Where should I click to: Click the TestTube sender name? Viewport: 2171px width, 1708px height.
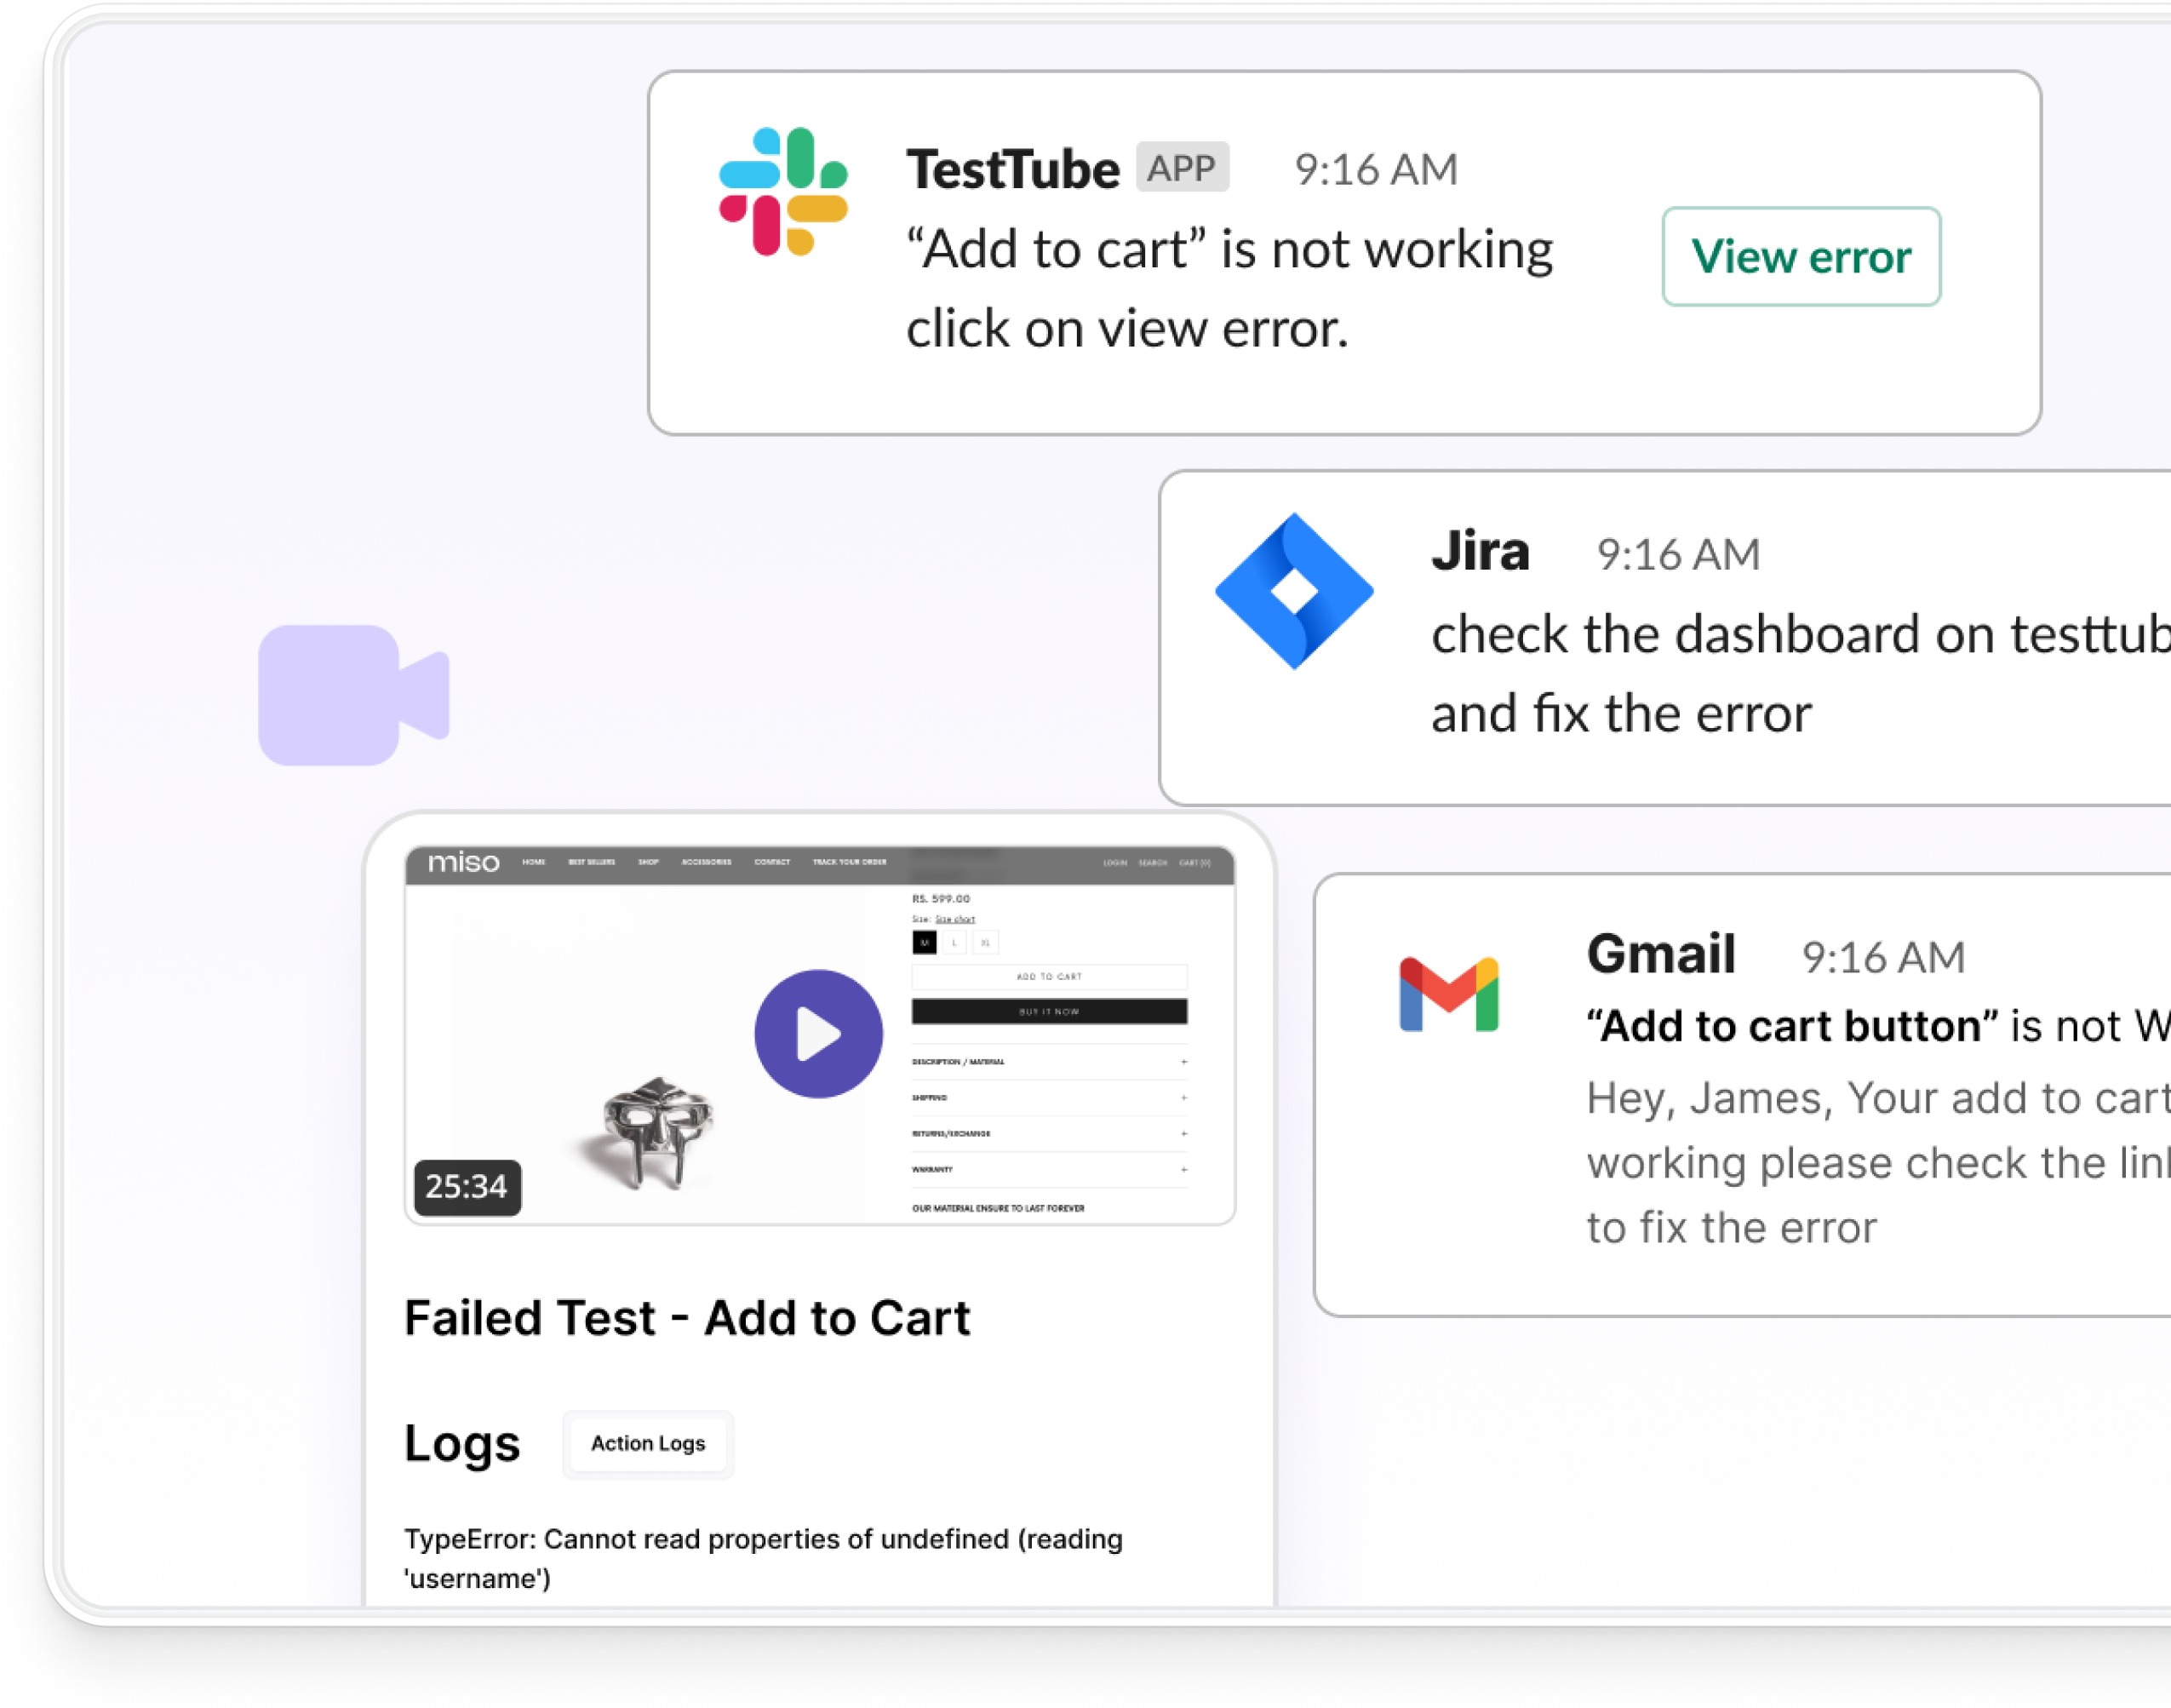pyautogui.click(x=1012, y=169)
